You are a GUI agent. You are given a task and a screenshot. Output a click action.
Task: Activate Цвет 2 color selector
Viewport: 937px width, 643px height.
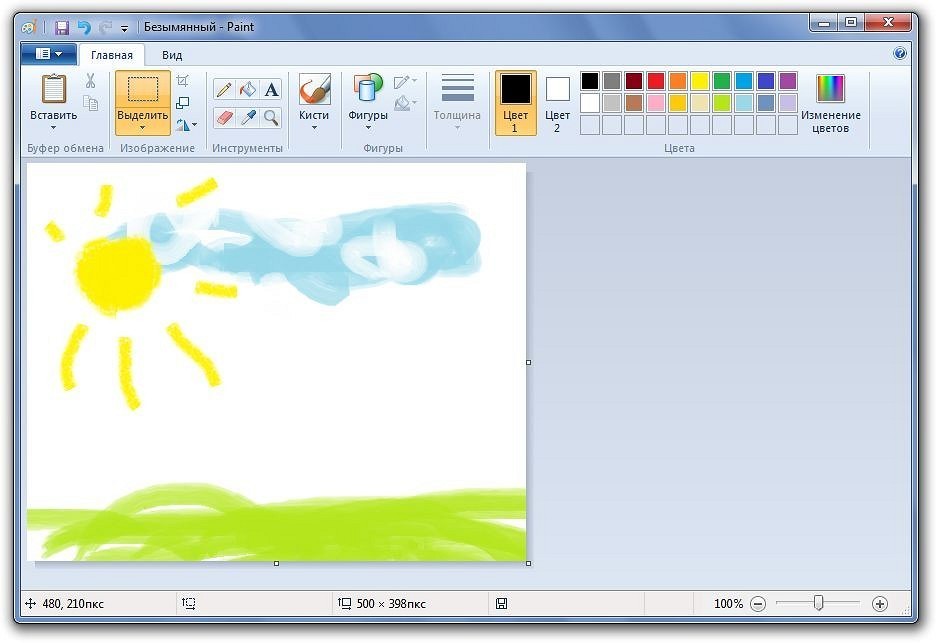[557, 102]
